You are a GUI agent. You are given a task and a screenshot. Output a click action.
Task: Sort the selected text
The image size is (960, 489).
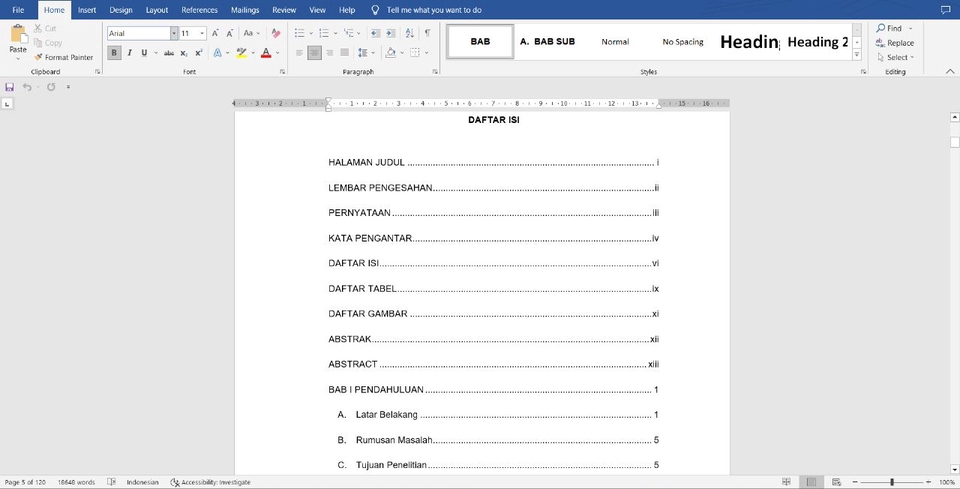(x=410, y=33)
